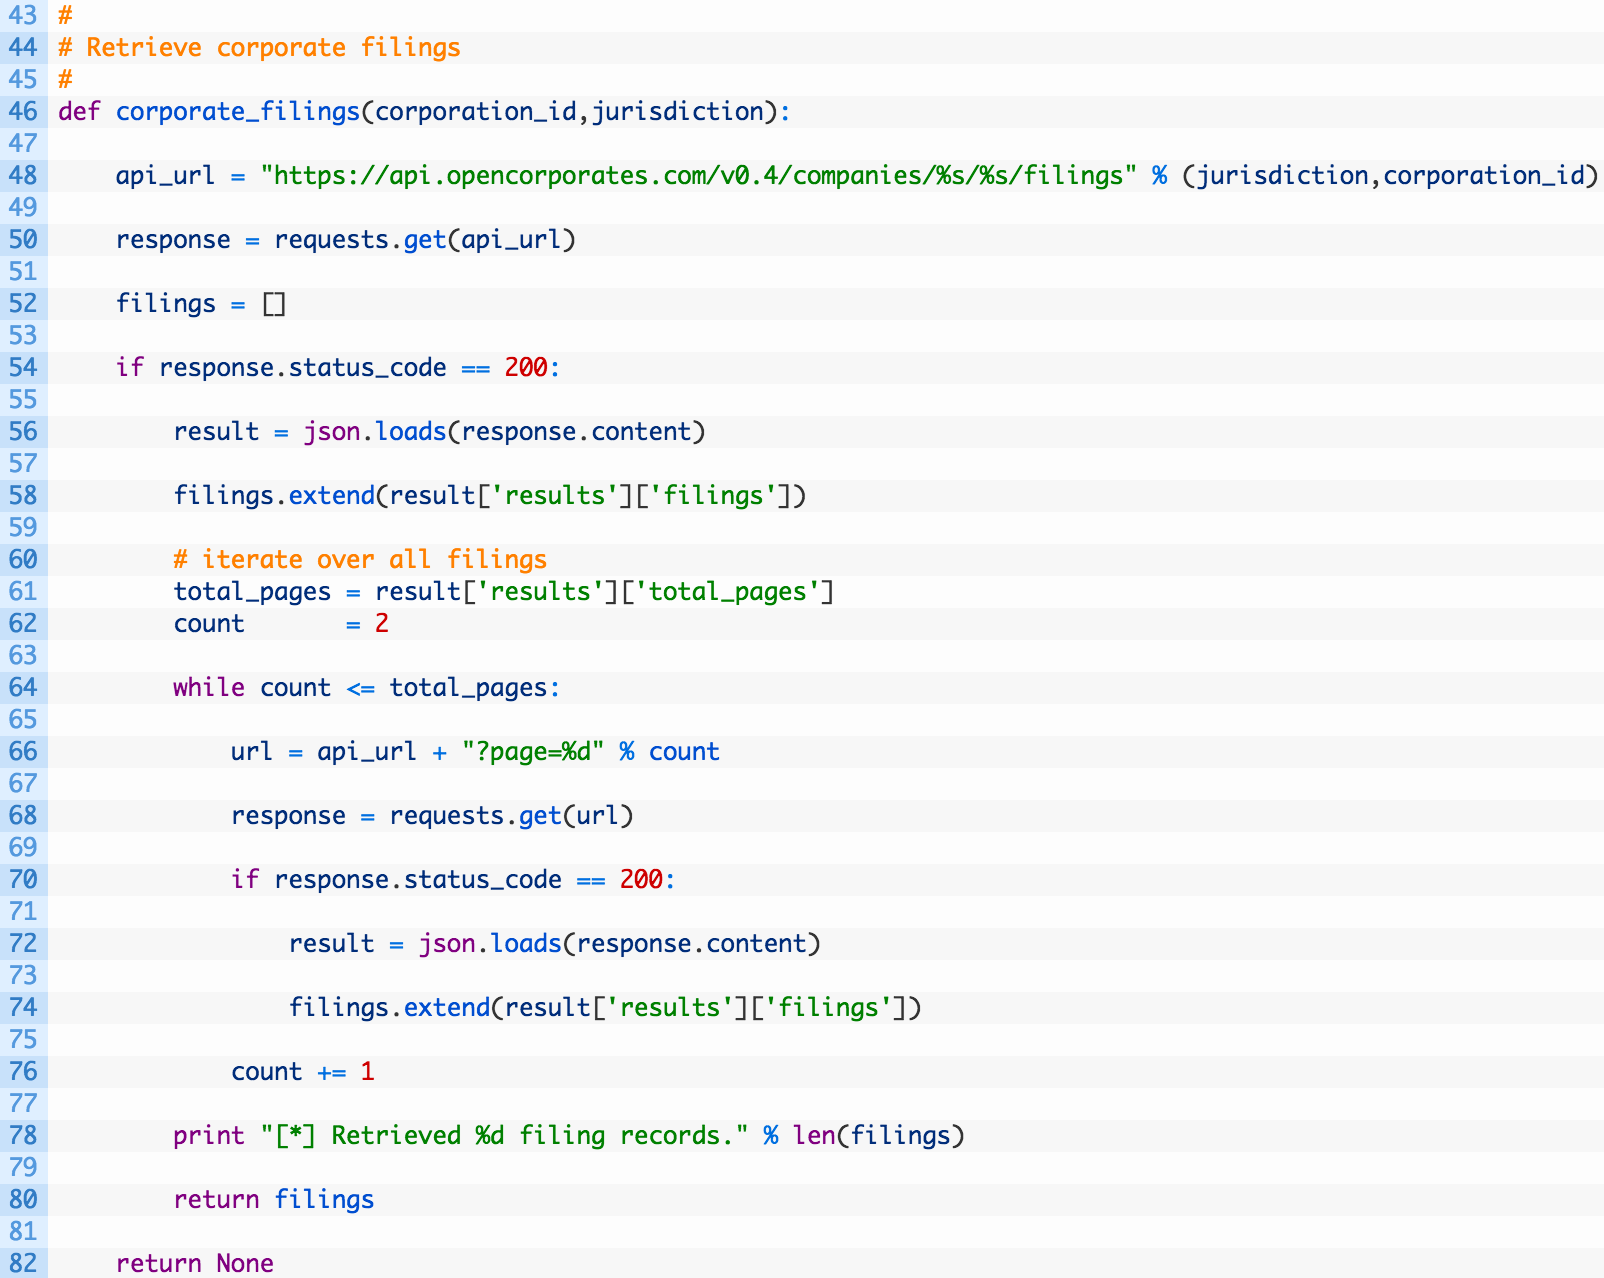Click the value 2 on line 62
The image size is (1604, 1278).
pyautogui.click(x=382, y=623)
